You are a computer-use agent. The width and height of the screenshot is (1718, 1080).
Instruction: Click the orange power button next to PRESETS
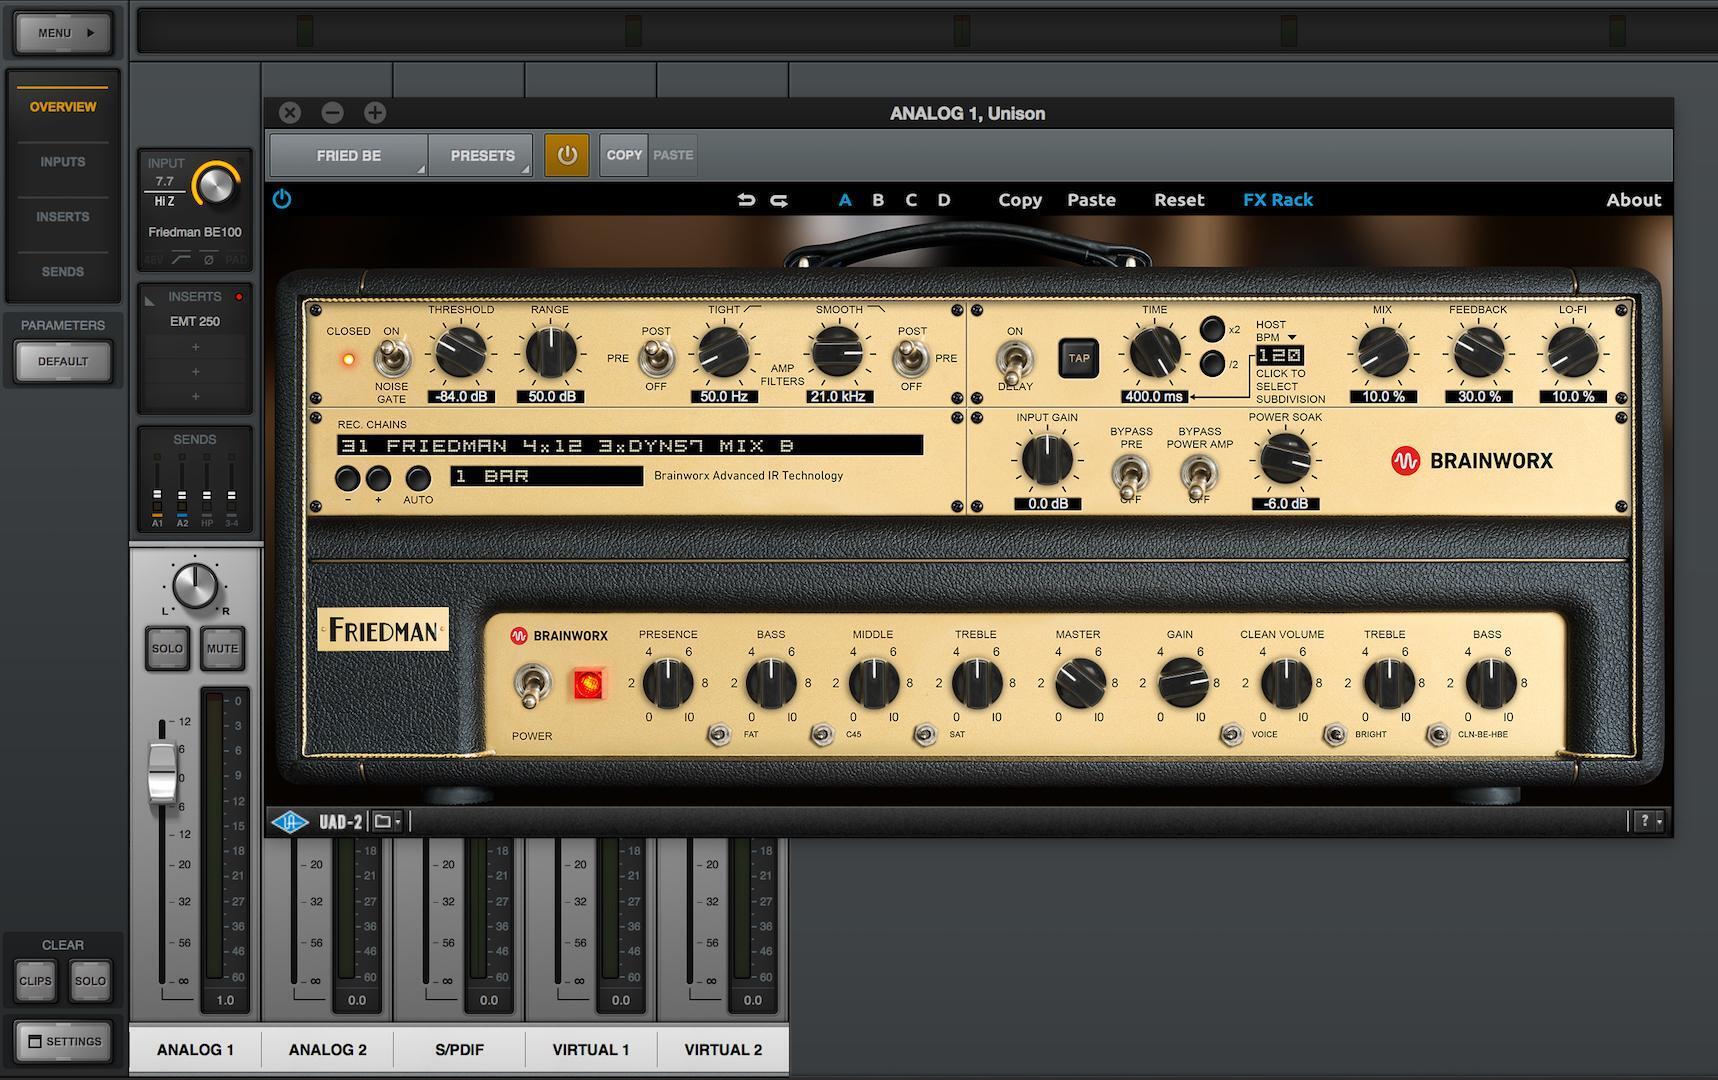[566, 155]
